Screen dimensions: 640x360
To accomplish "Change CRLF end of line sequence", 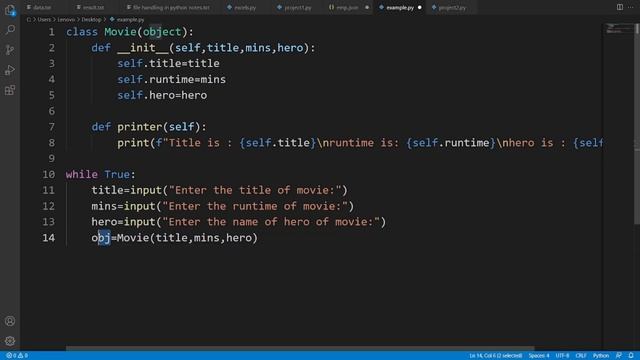I will click(x=581, y=356).
